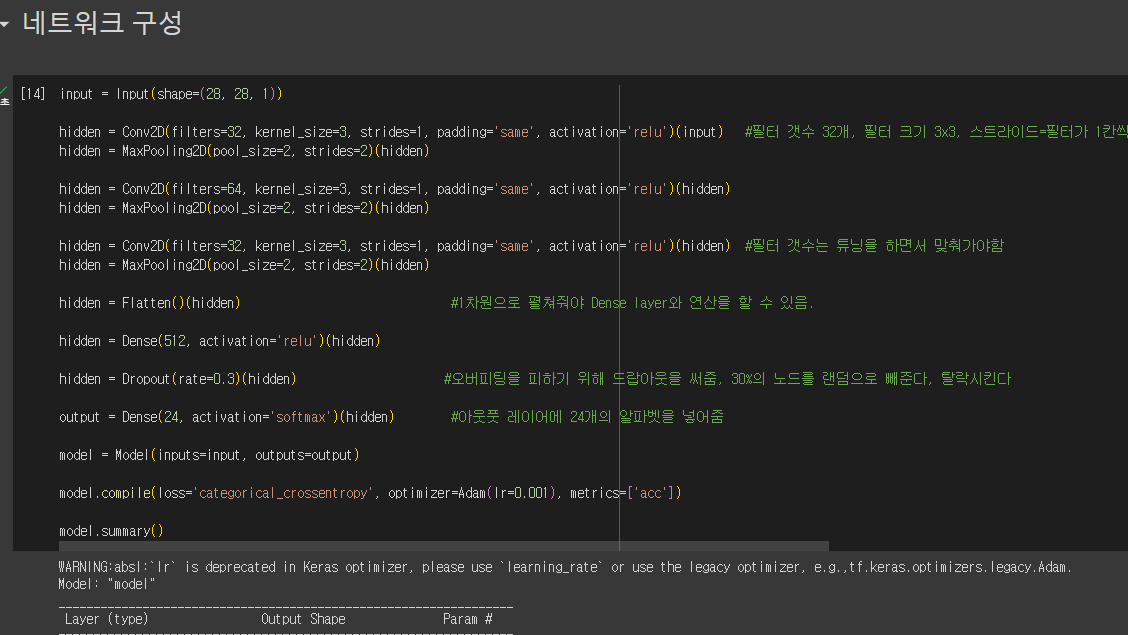The height and width of the screenshot is (635, 1128).
Task: Click the comment about 24개의 알파벳
Action: pyautogui.click(x=587, y=417)
